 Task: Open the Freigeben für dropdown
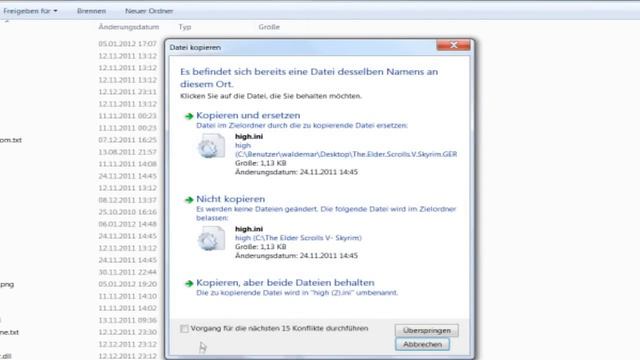pyautogui.click(x=30, y=11)
